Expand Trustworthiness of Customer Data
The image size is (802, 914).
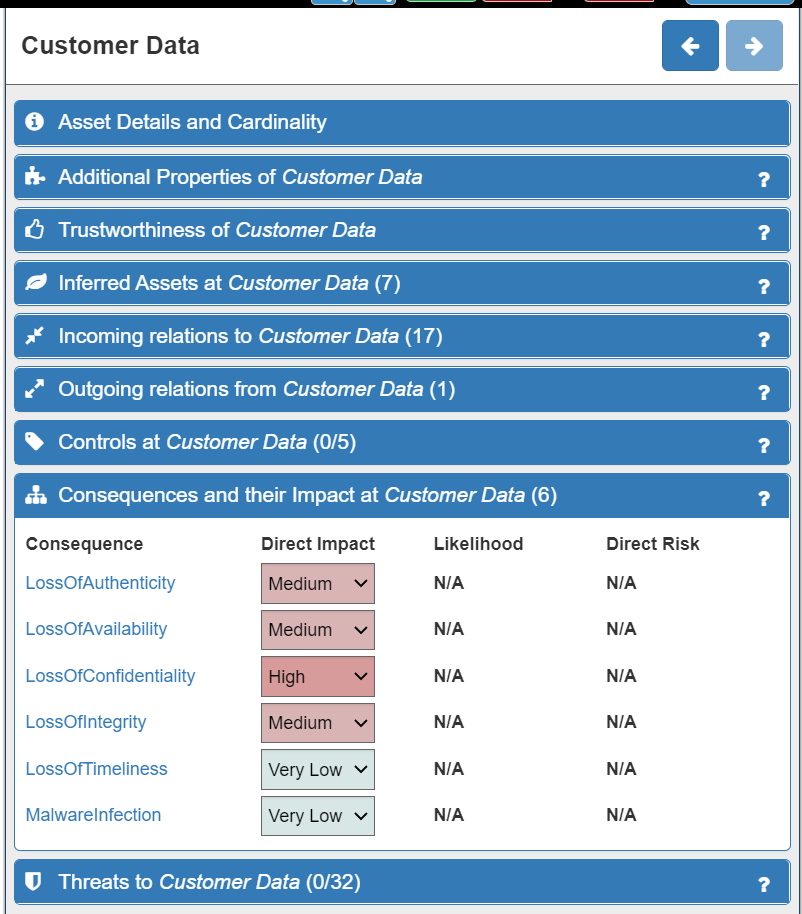point(402,230)
